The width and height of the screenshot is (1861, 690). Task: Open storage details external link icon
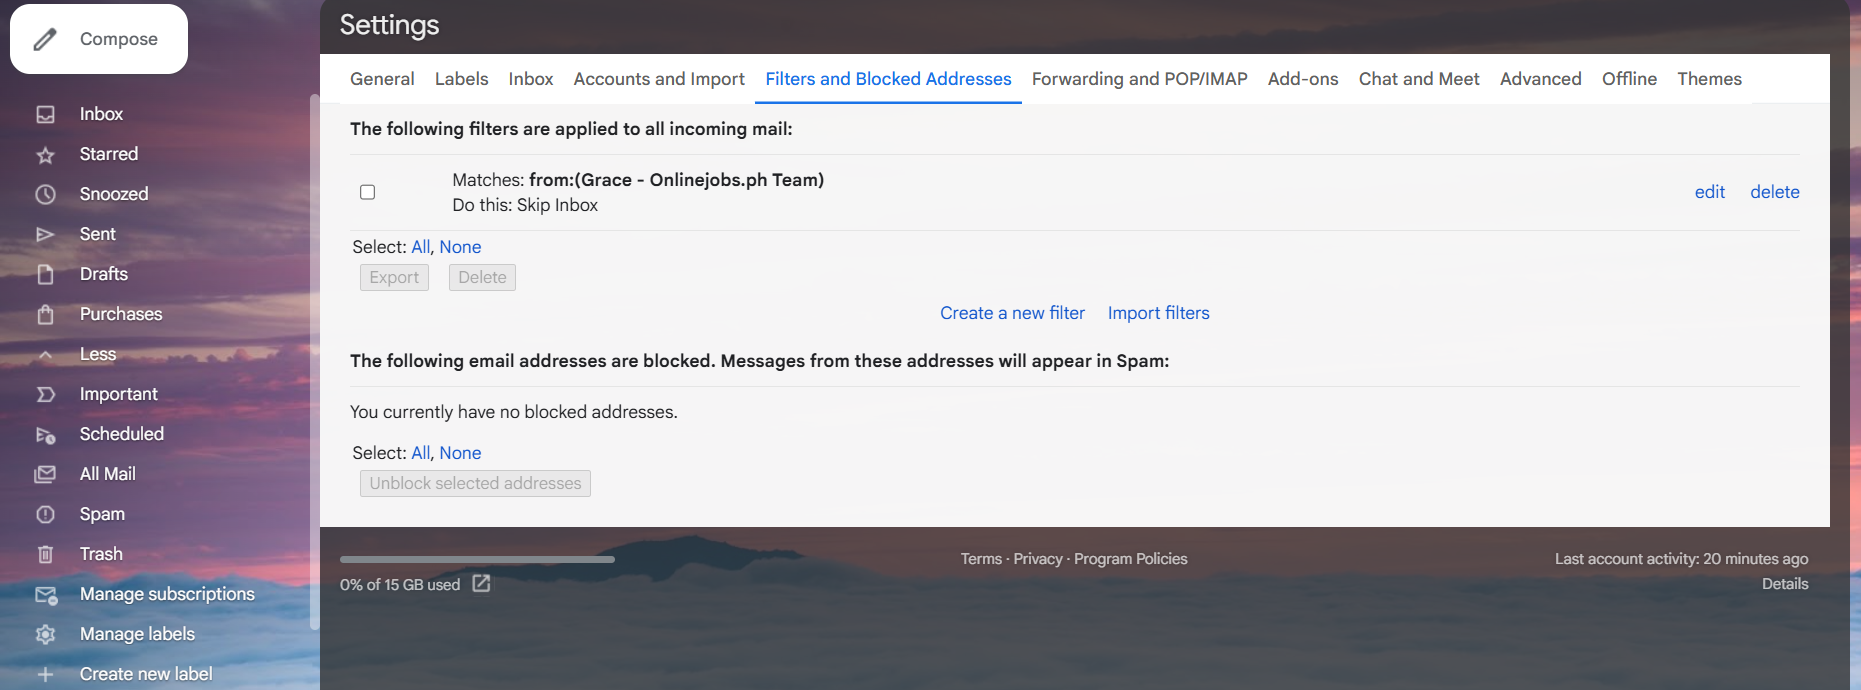click(x=481, y=583)
